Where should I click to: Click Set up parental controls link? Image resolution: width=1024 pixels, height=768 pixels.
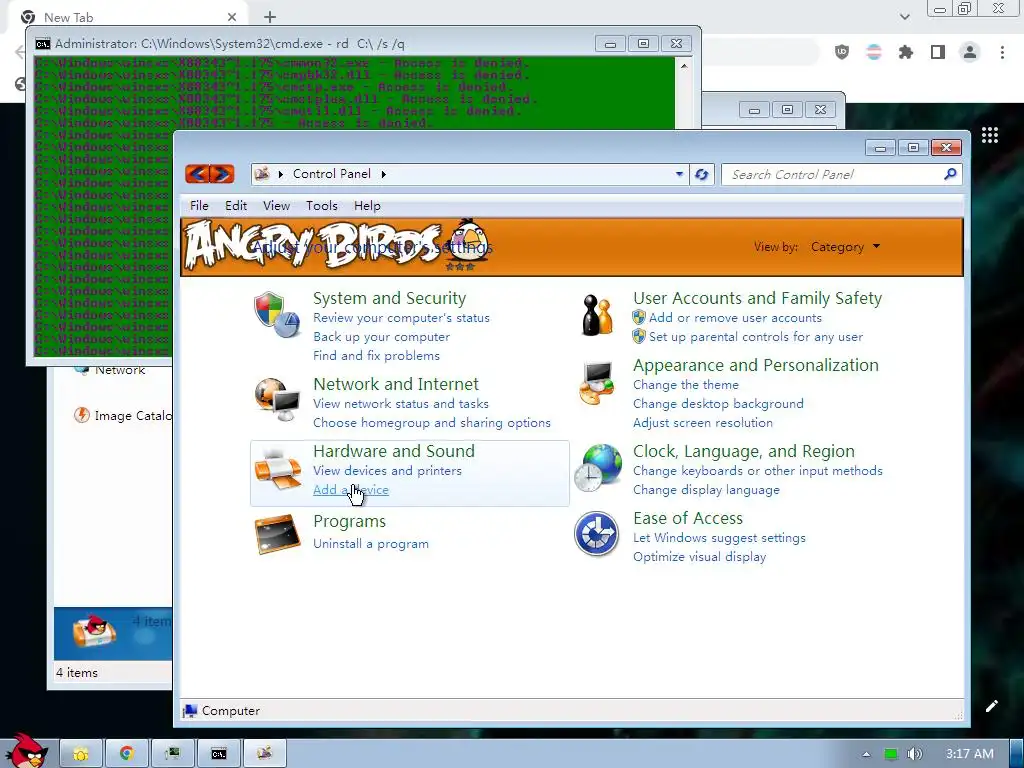pos(756,337)
